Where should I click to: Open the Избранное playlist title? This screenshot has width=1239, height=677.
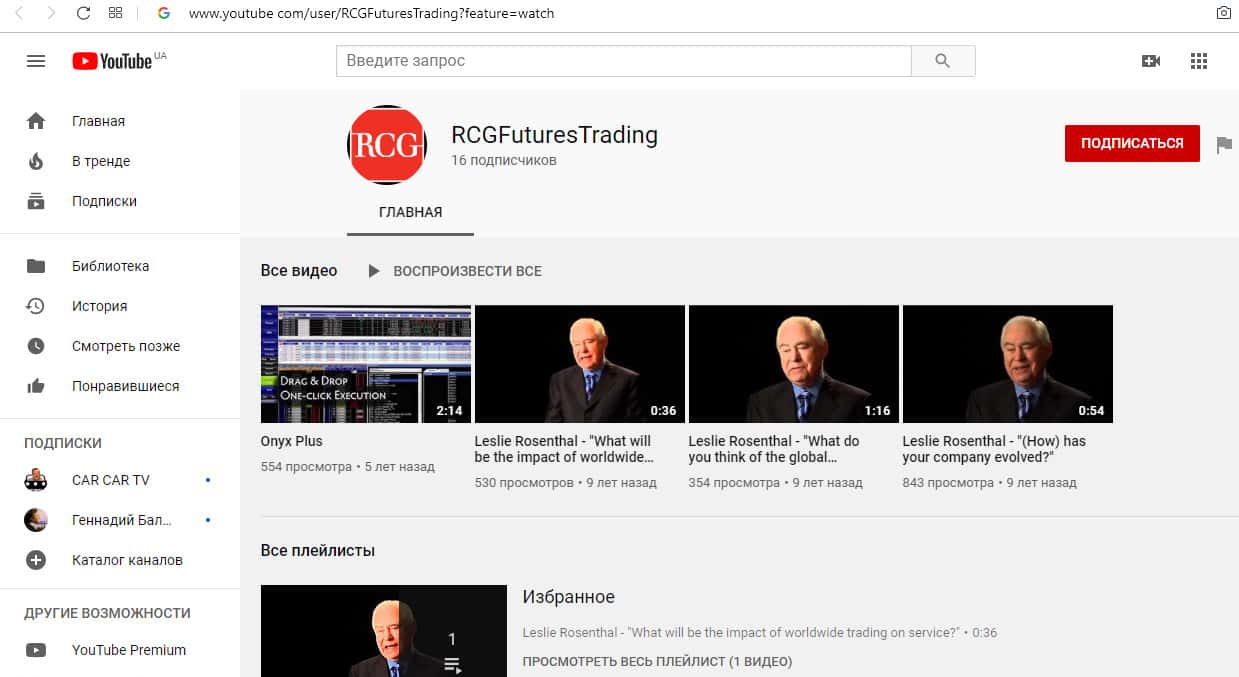pyautogui.click(x=568, y=597)
